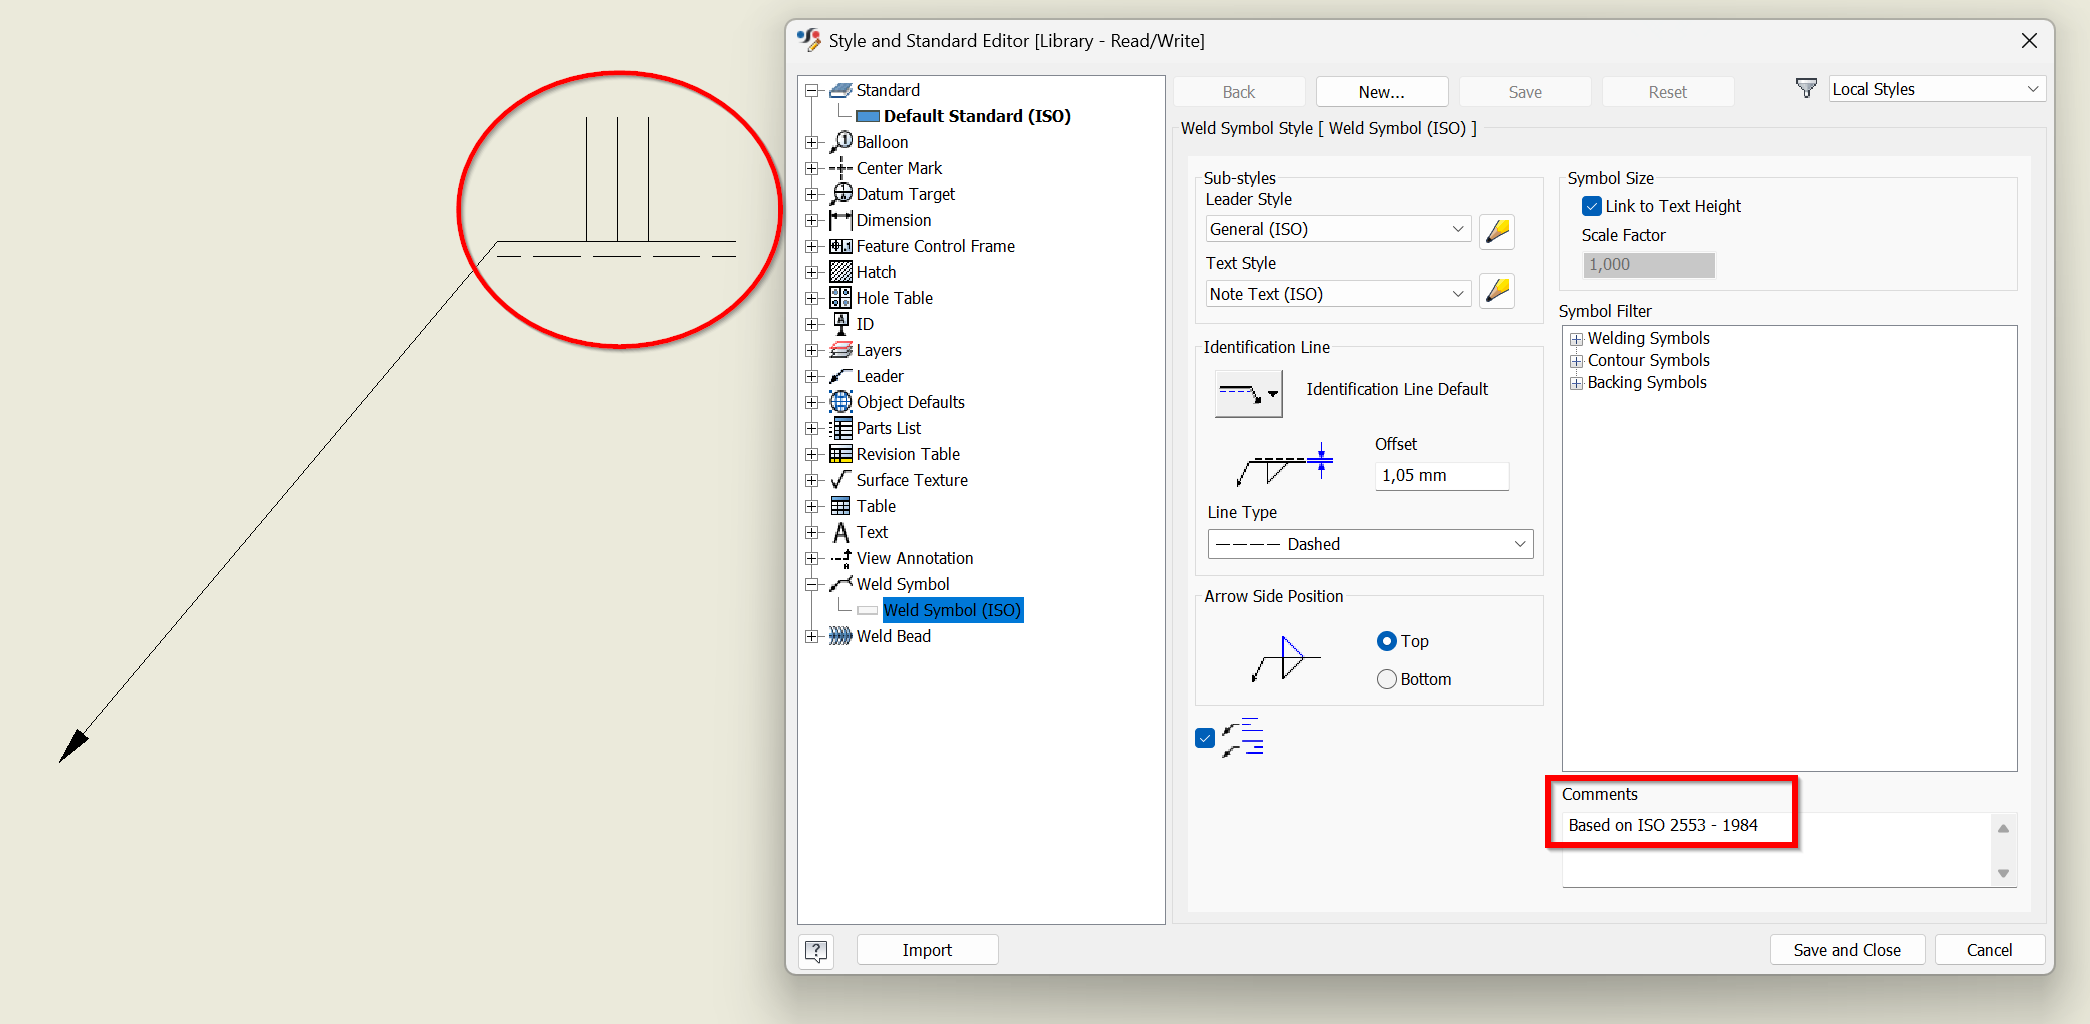Open Identification Line Default picker
Viewport: 2090px width, 1024px height.
coord(1248,393)
